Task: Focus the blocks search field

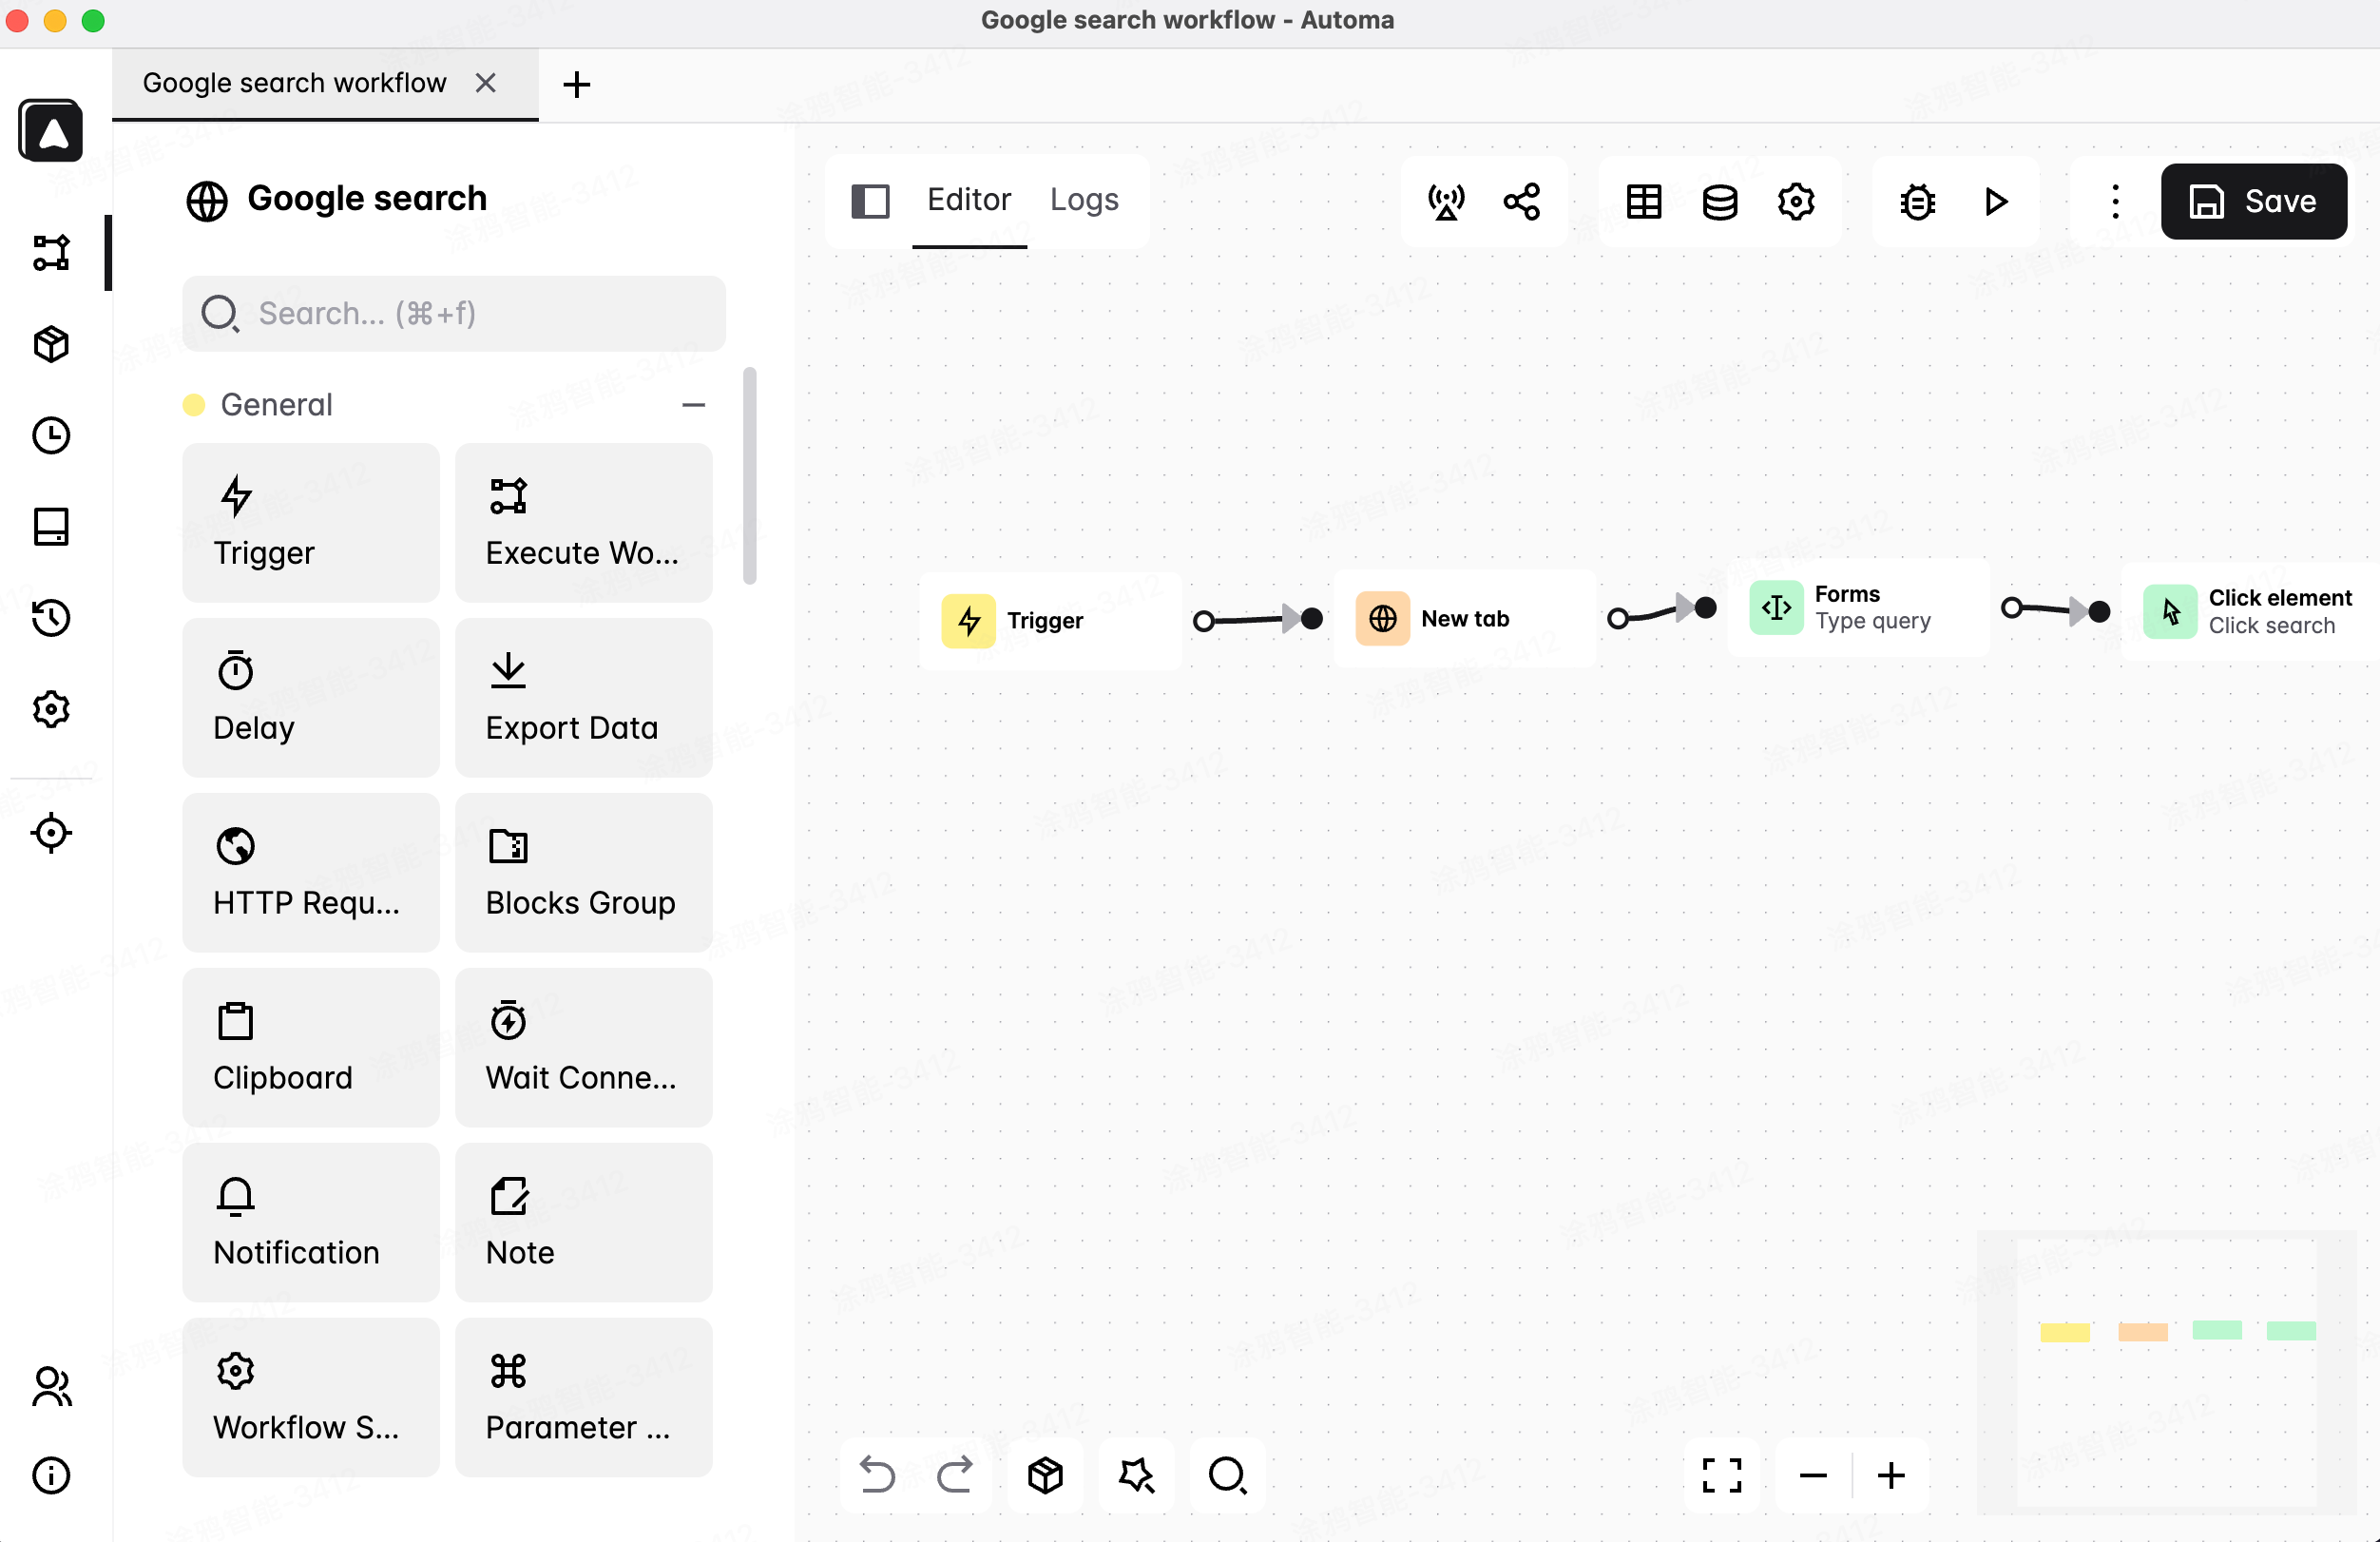Action: (x=454, y=313)
